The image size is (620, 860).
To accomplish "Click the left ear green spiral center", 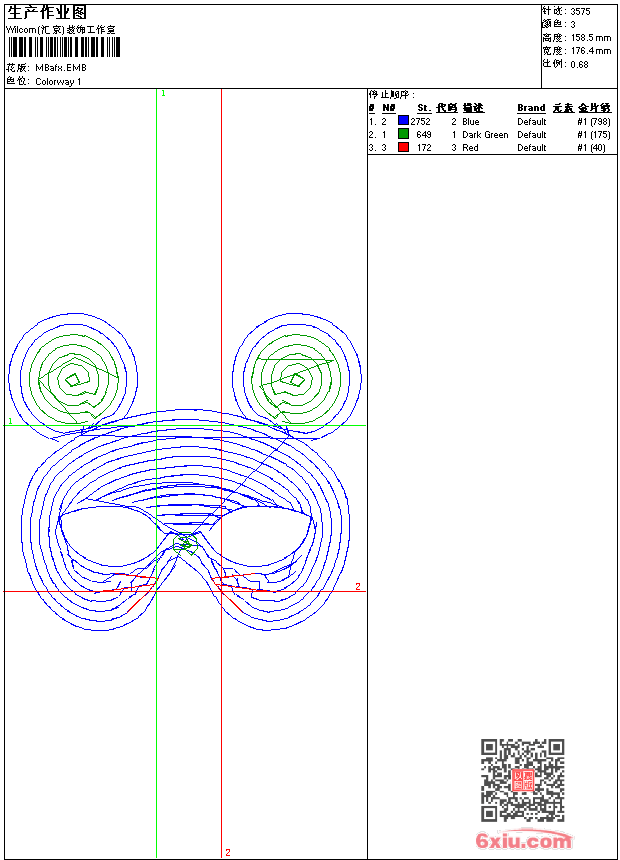I will [x=73, y=379].
